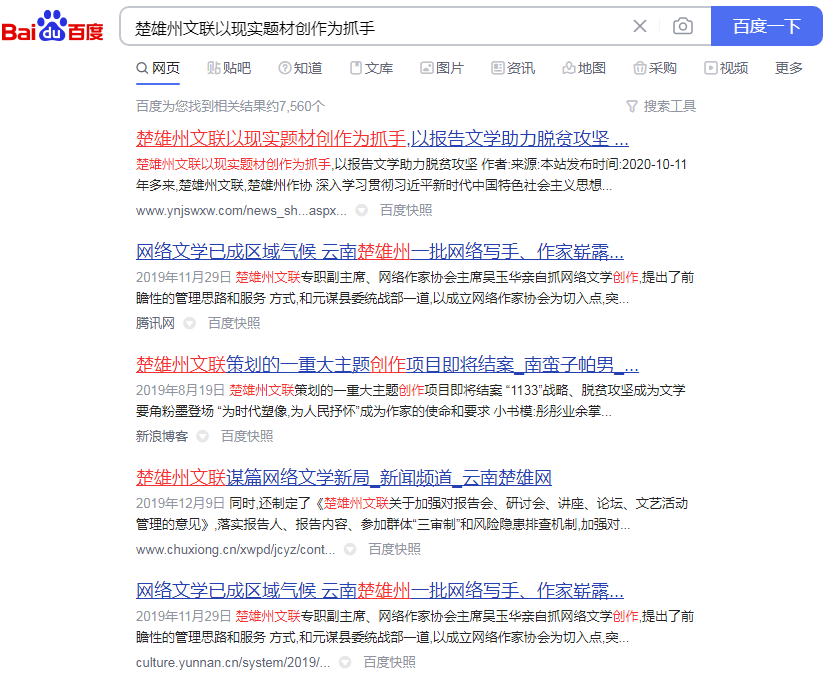Open the 地图 tab
The image size is (837, 693).
click(x=584, y=68)
